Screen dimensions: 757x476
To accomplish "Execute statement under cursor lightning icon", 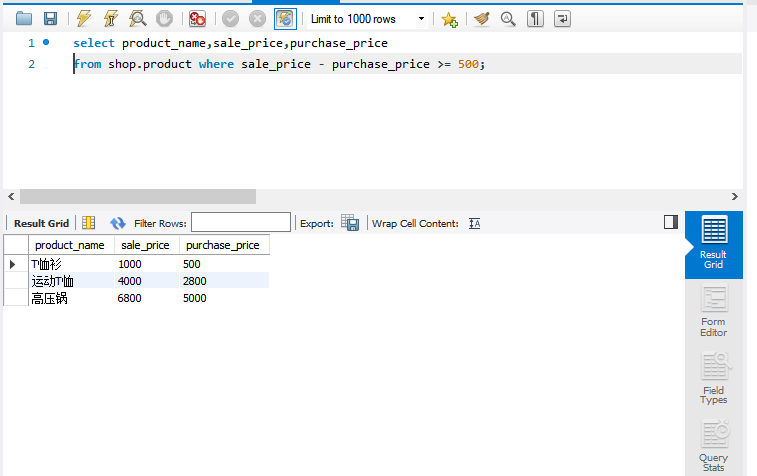I will 111,19.
